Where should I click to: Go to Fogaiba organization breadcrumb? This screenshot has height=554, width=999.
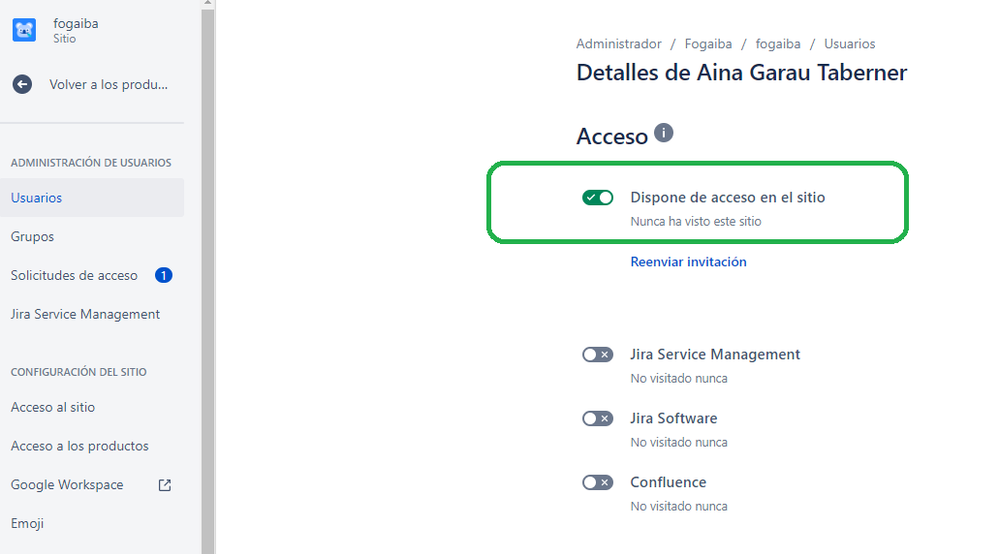coord(708,44)
